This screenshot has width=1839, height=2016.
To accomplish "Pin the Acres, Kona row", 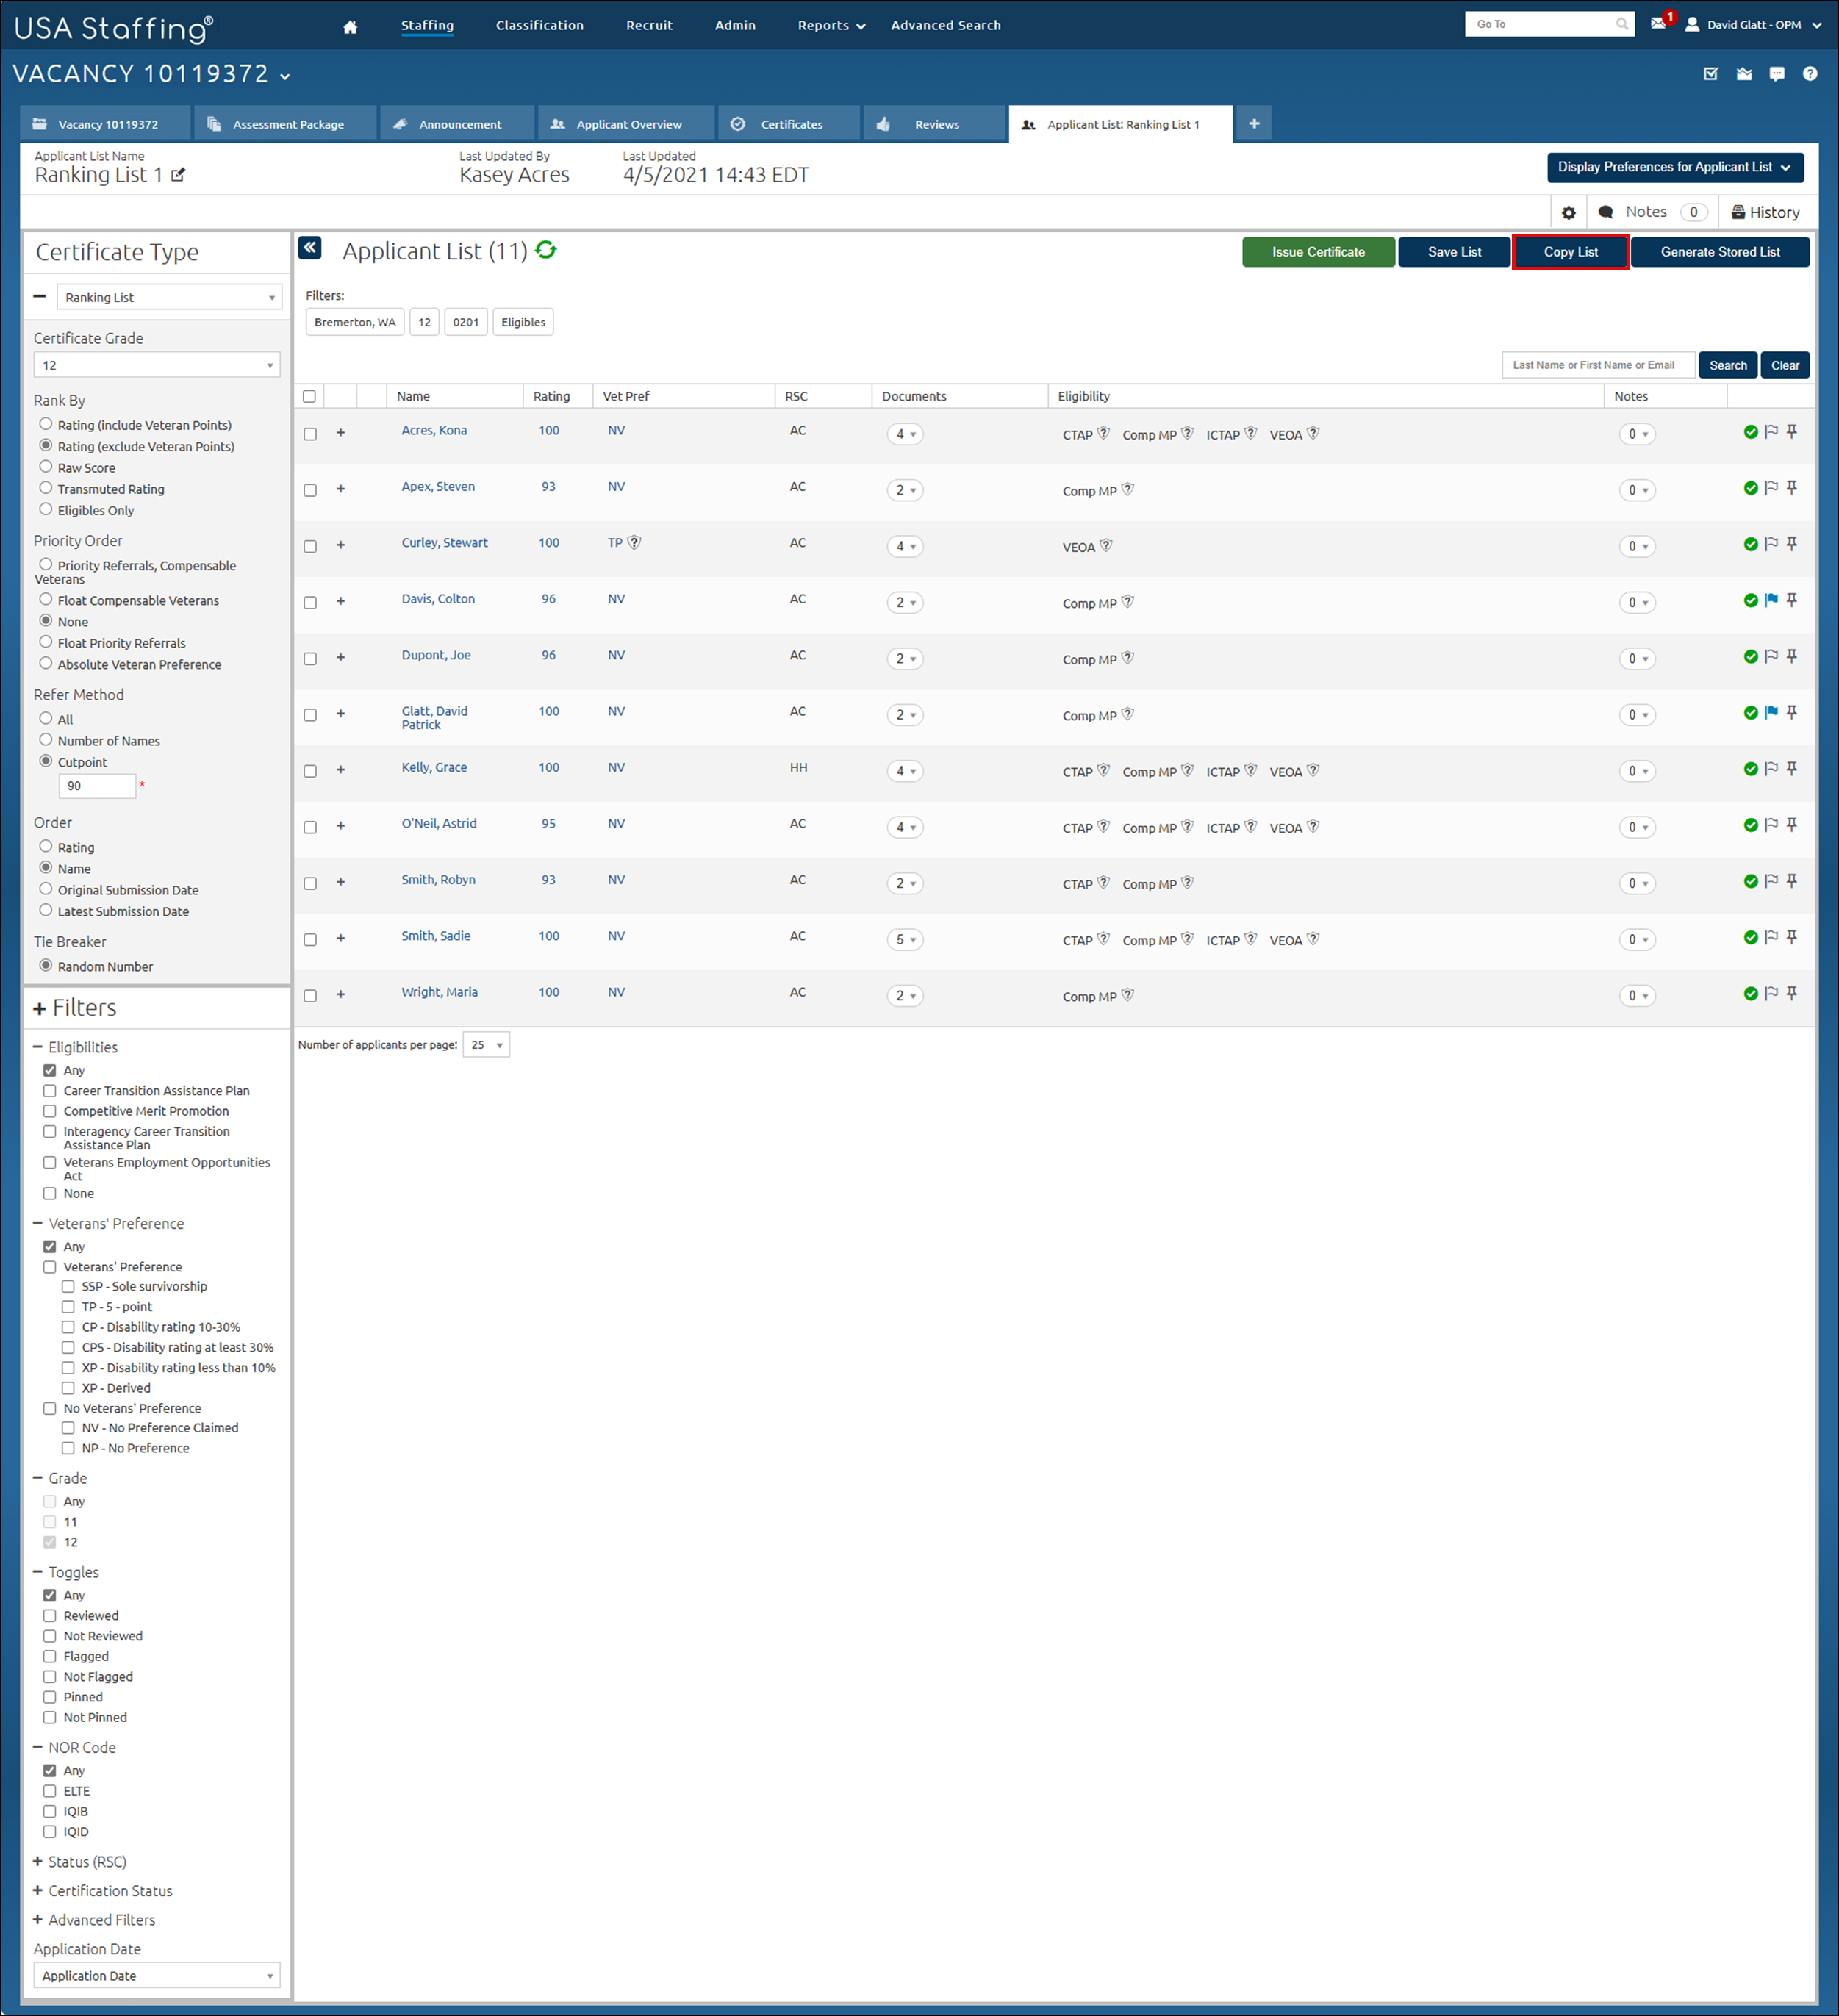I will (1792, 432).
